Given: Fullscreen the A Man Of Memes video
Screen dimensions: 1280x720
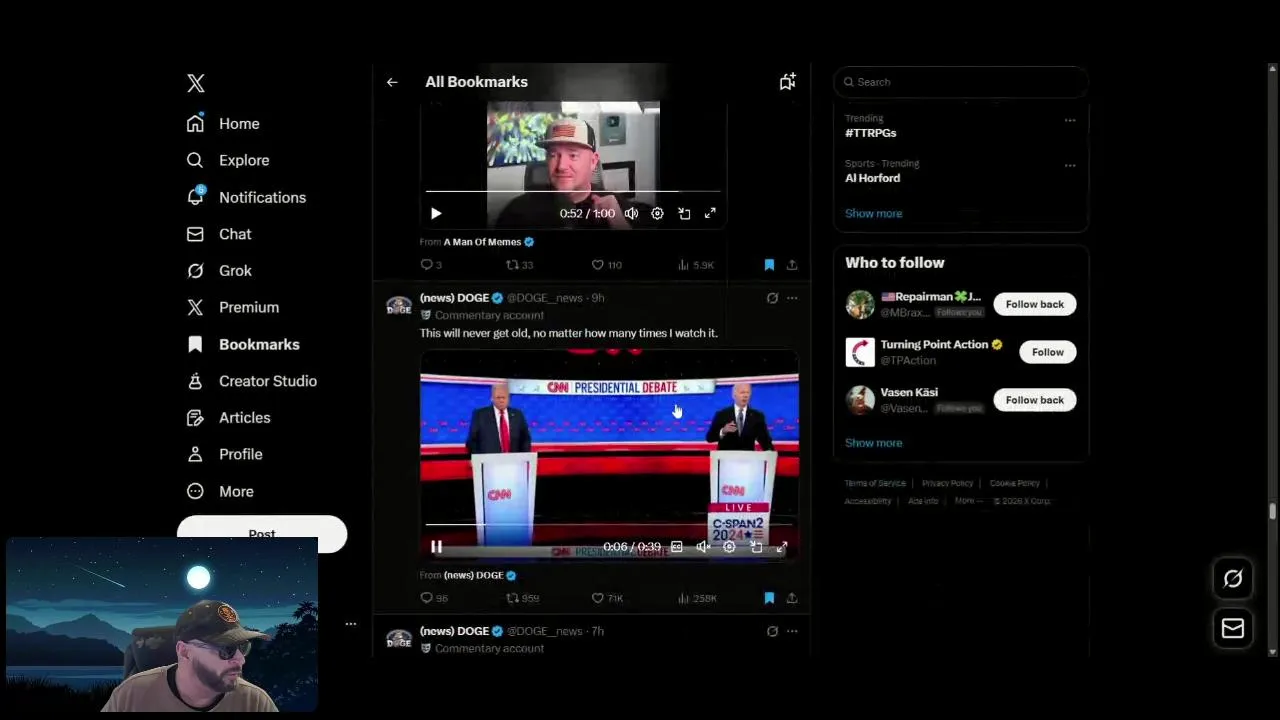Looking at the screenshot, I should click(710, 213).
